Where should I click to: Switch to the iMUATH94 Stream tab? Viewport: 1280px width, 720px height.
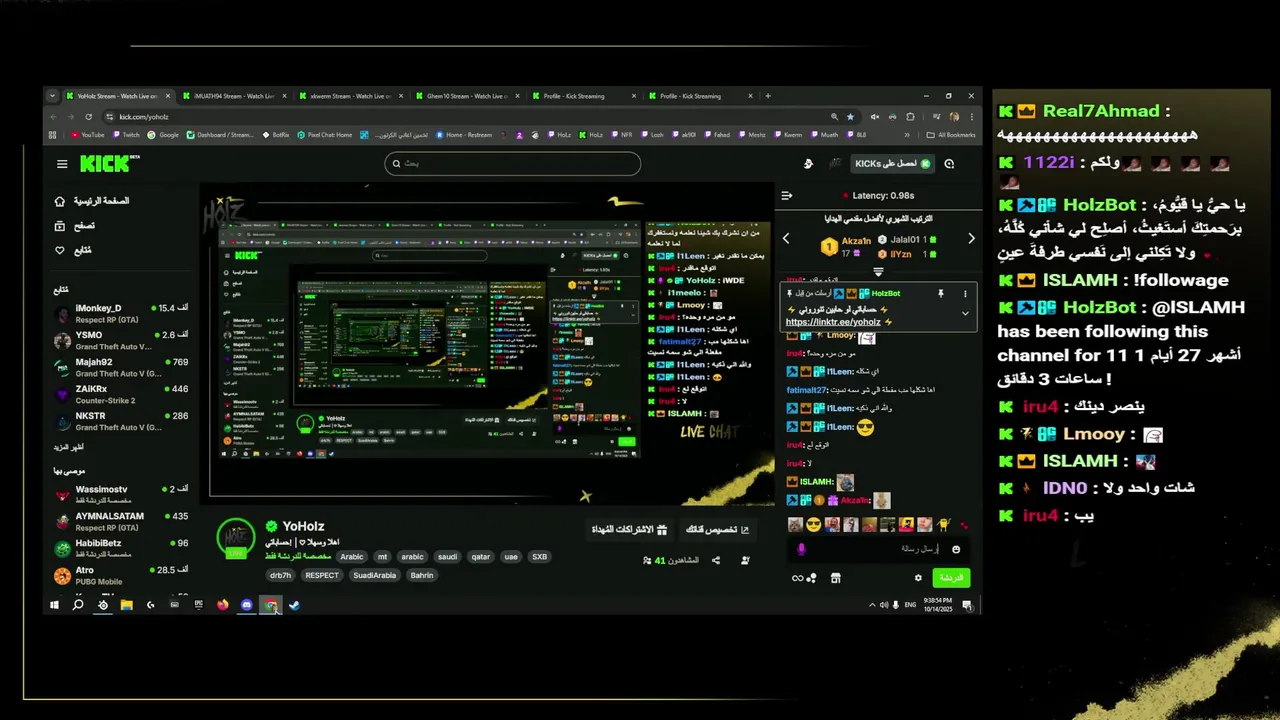tap(233, 96)
